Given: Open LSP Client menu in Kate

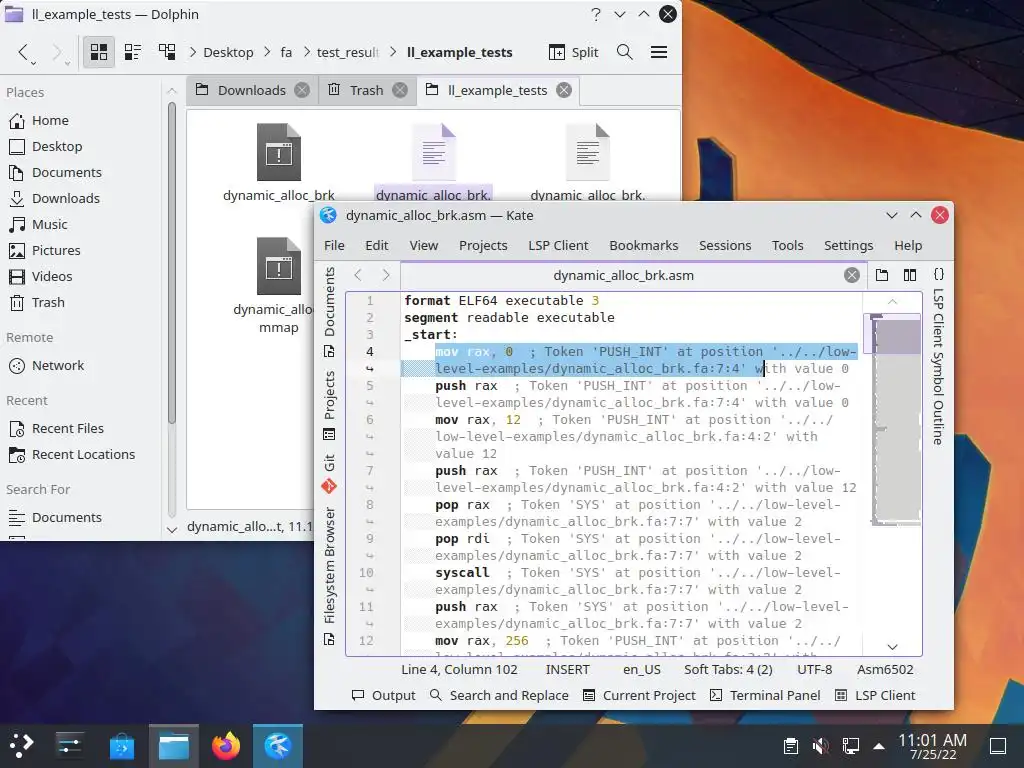Looking at the screenshot, I should (x=558, y=246).
